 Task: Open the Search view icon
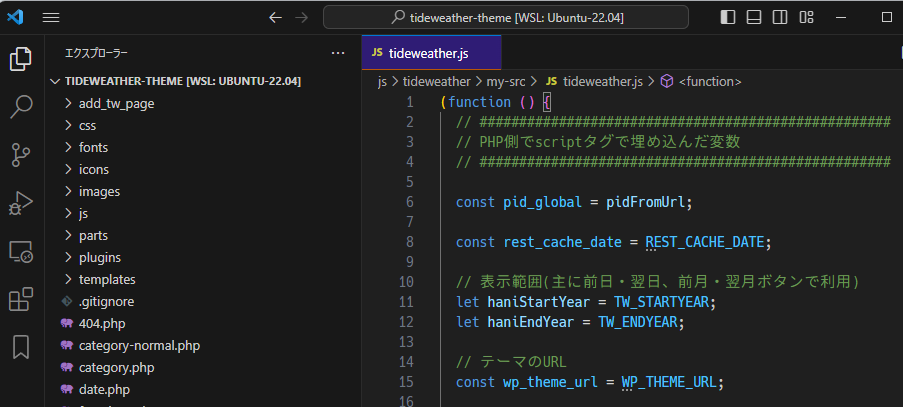20,106
